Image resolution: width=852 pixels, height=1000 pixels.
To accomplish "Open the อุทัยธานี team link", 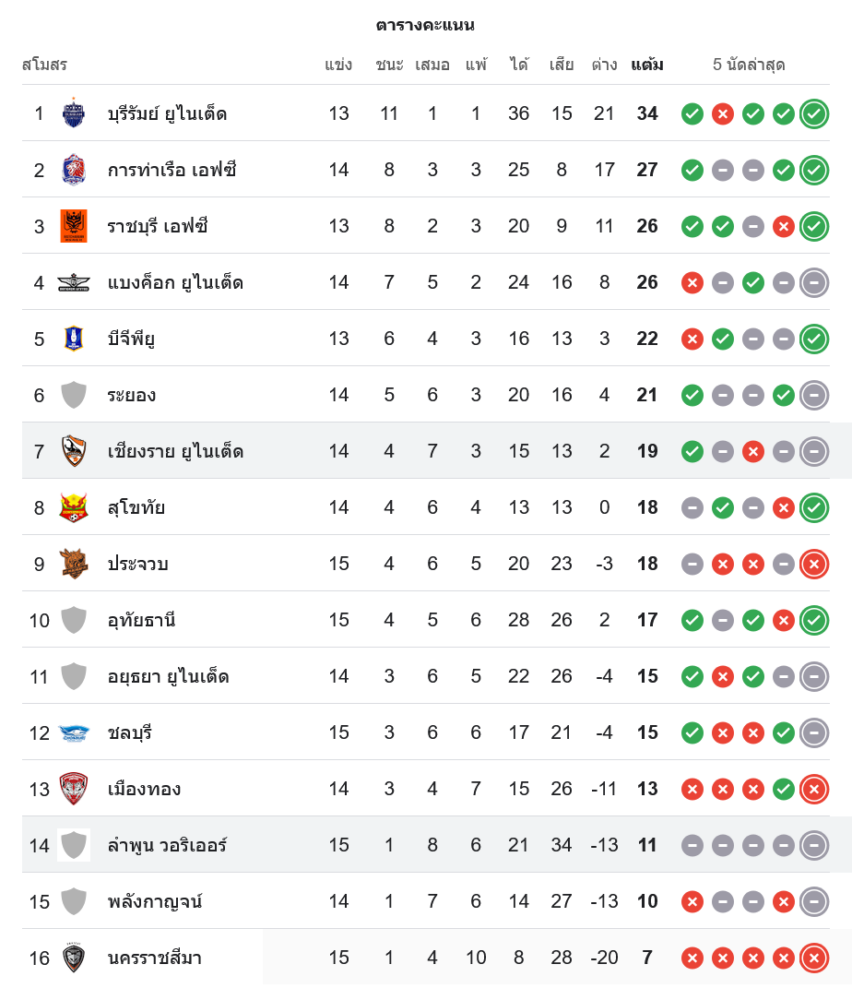I will pos(141,620).
